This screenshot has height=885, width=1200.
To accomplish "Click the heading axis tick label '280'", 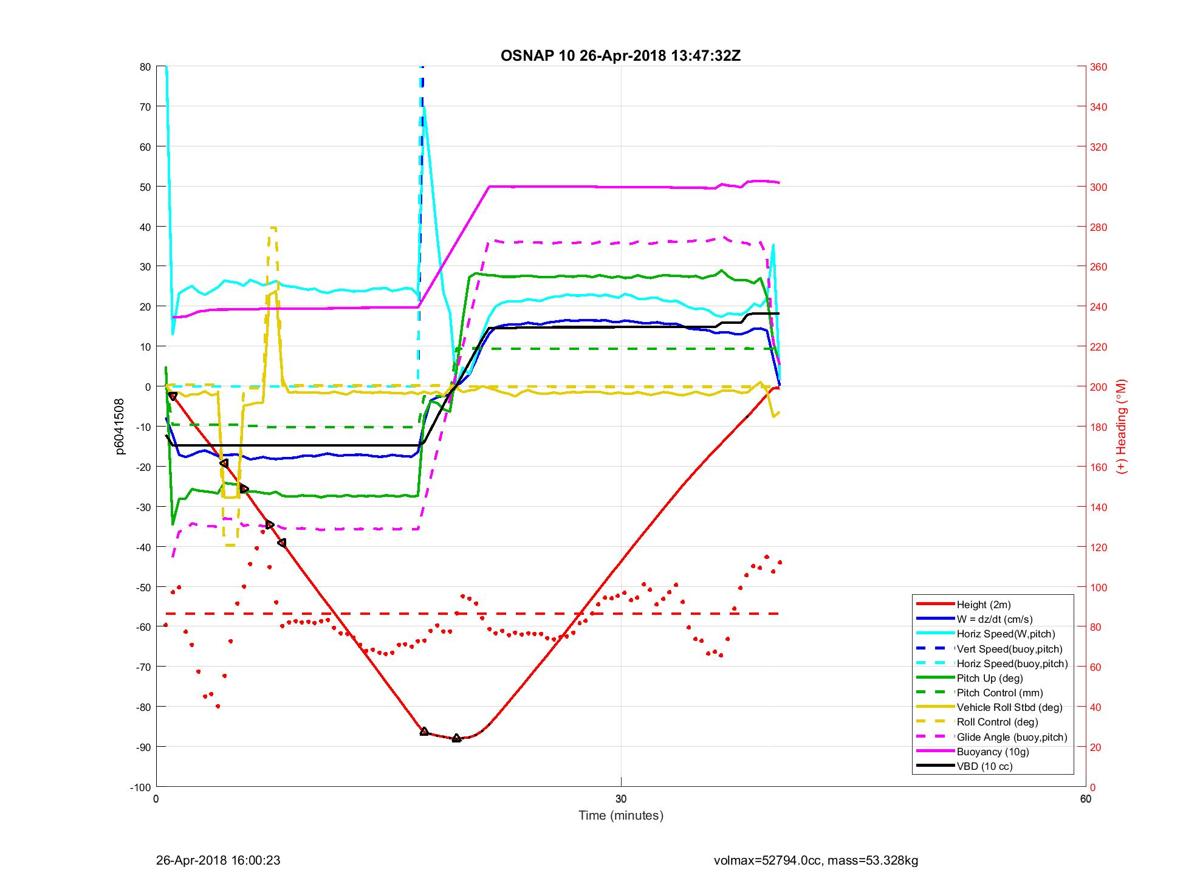I will pos(1099,227).
